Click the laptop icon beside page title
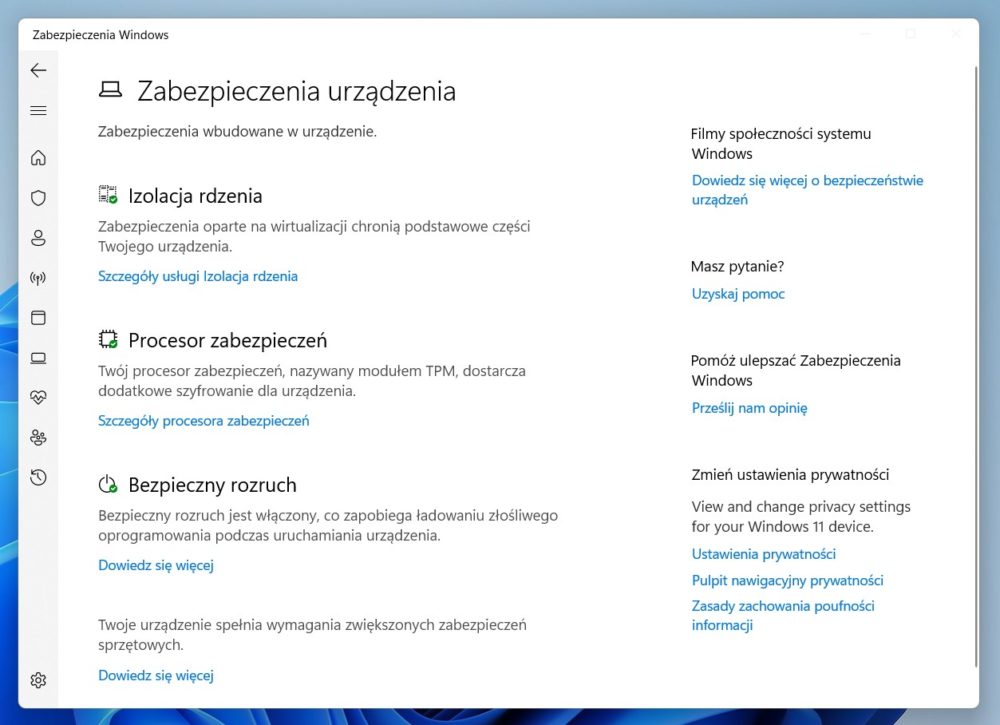The image size is (1000, 725). pos(110,90)
